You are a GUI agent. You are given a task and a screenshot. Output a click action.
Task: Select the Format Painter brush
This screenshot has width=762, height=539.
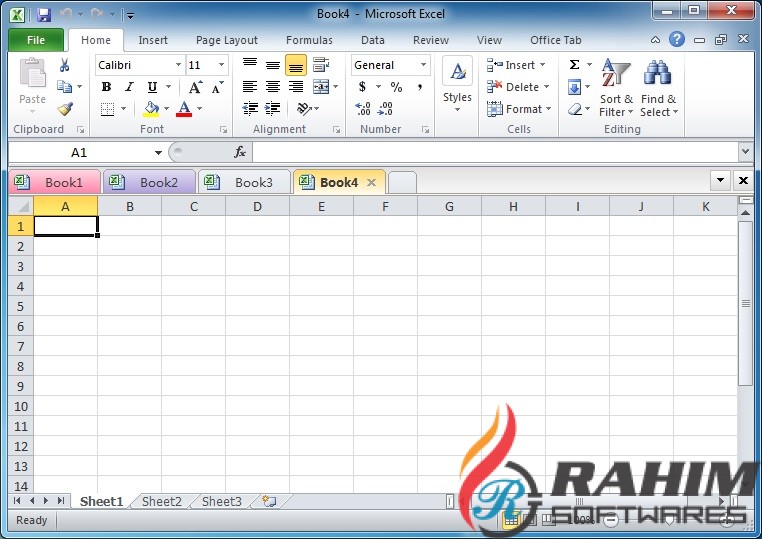[65, 108]
